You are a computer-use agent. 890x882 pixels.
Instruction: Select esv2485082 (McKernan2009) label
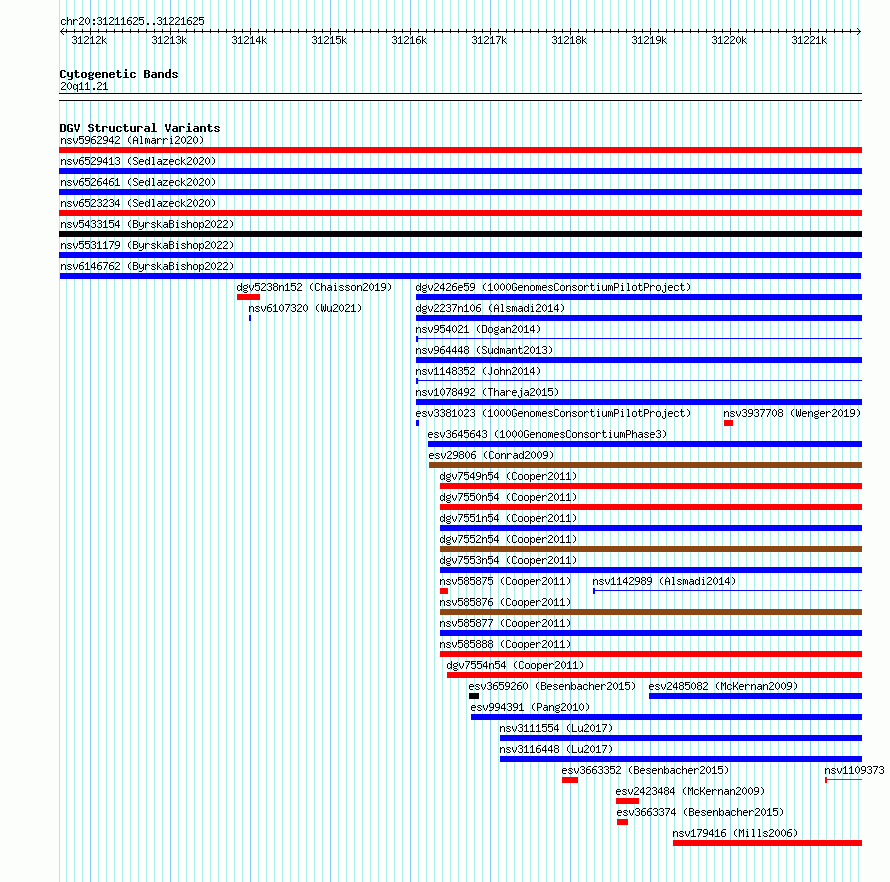pos(724,686)
